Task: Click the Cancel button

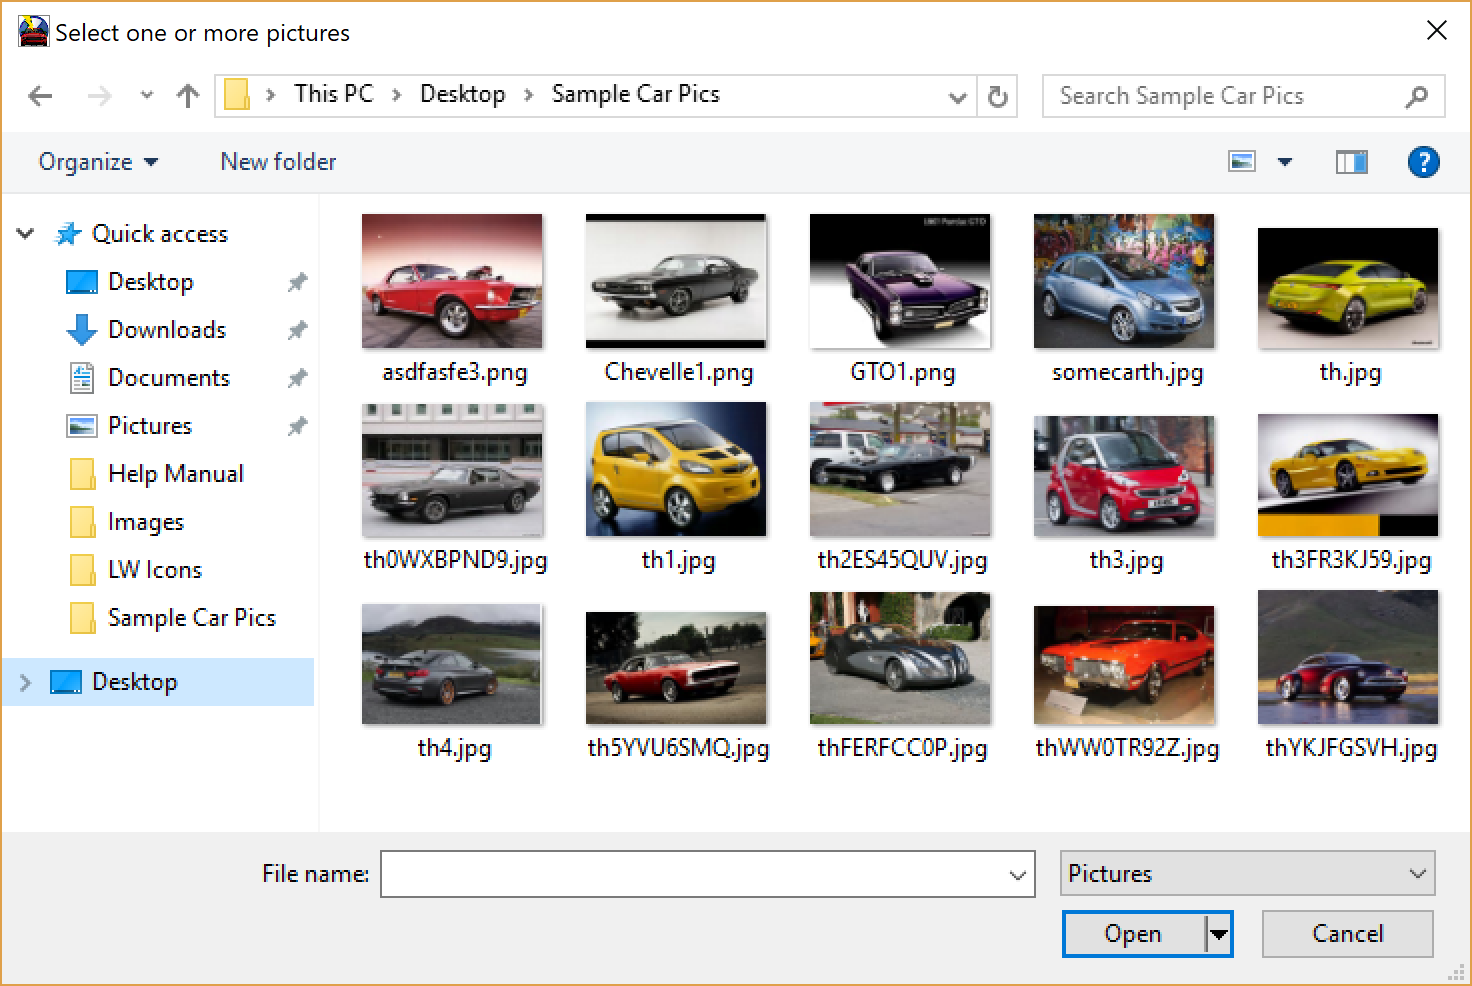Action: click(1347, 932)
